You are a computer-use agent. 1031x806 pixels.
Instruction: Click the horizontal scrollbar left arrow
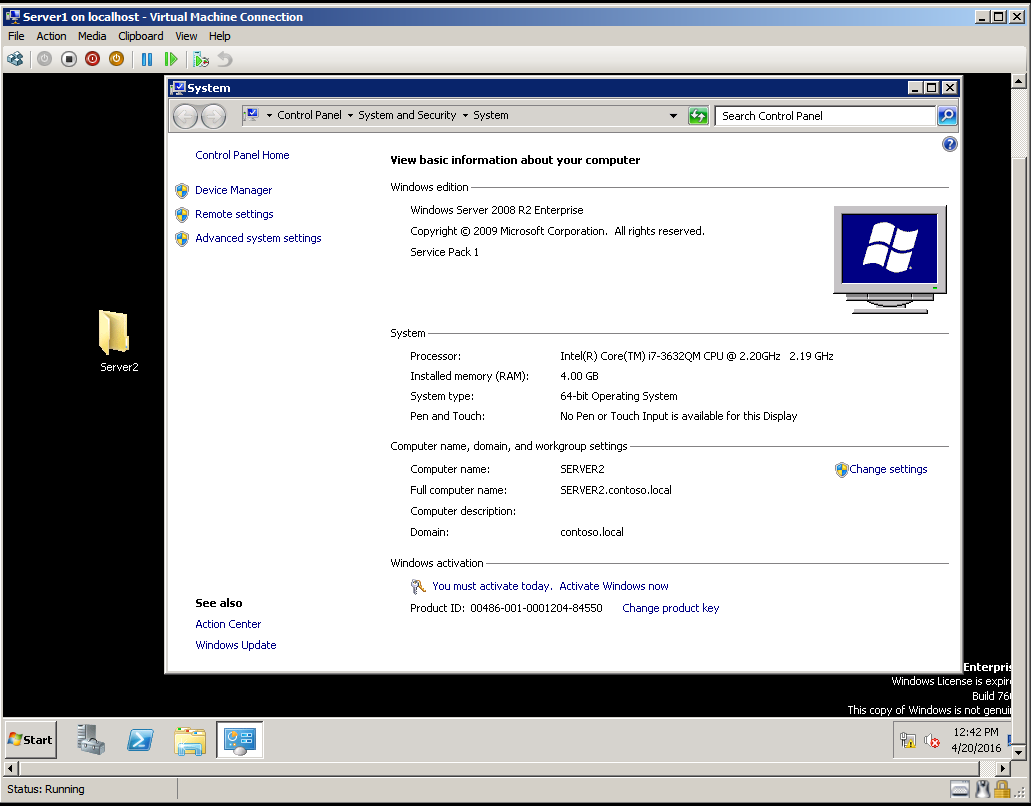tap(11, 768)
